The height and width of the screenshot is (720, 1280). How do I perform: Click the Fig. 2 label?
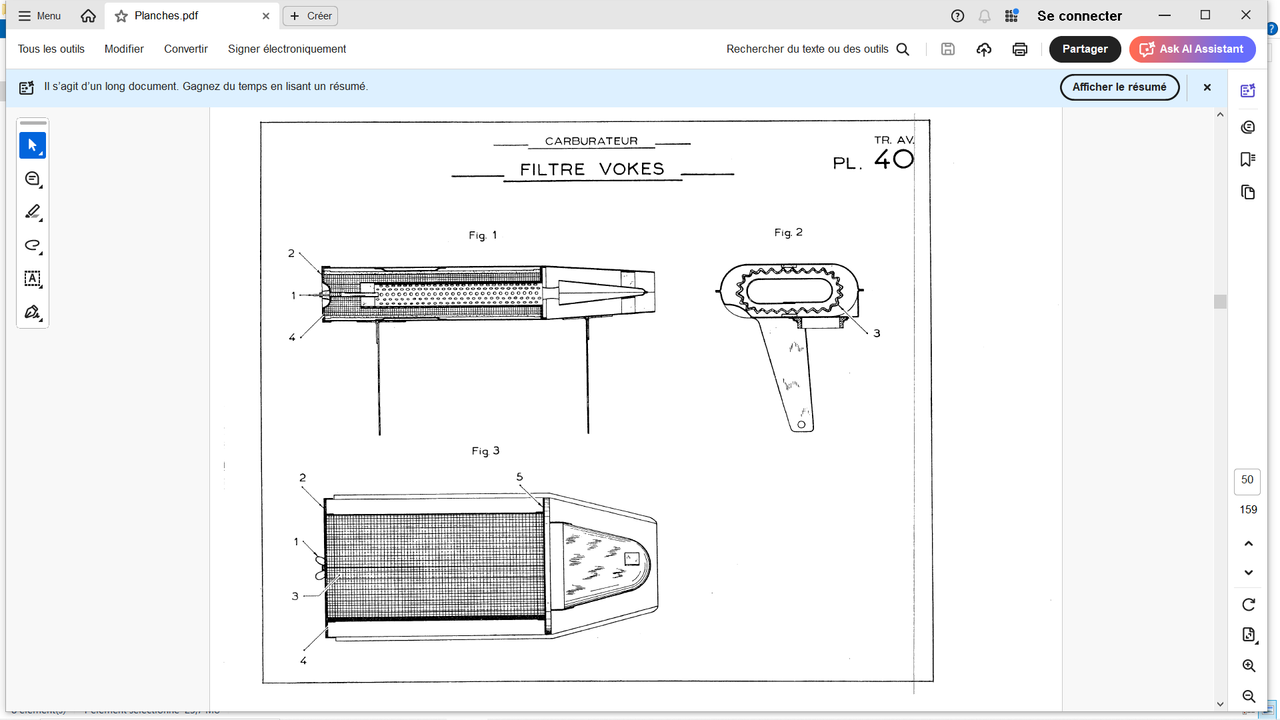788,232
